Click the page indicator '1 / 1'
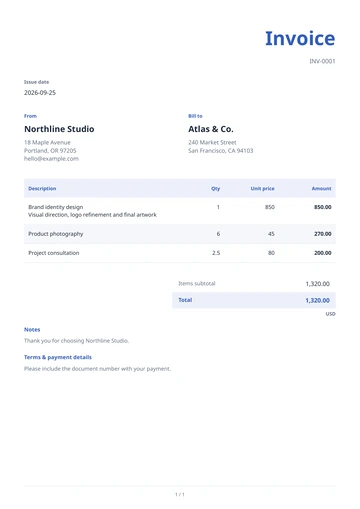 click(180, 495)
